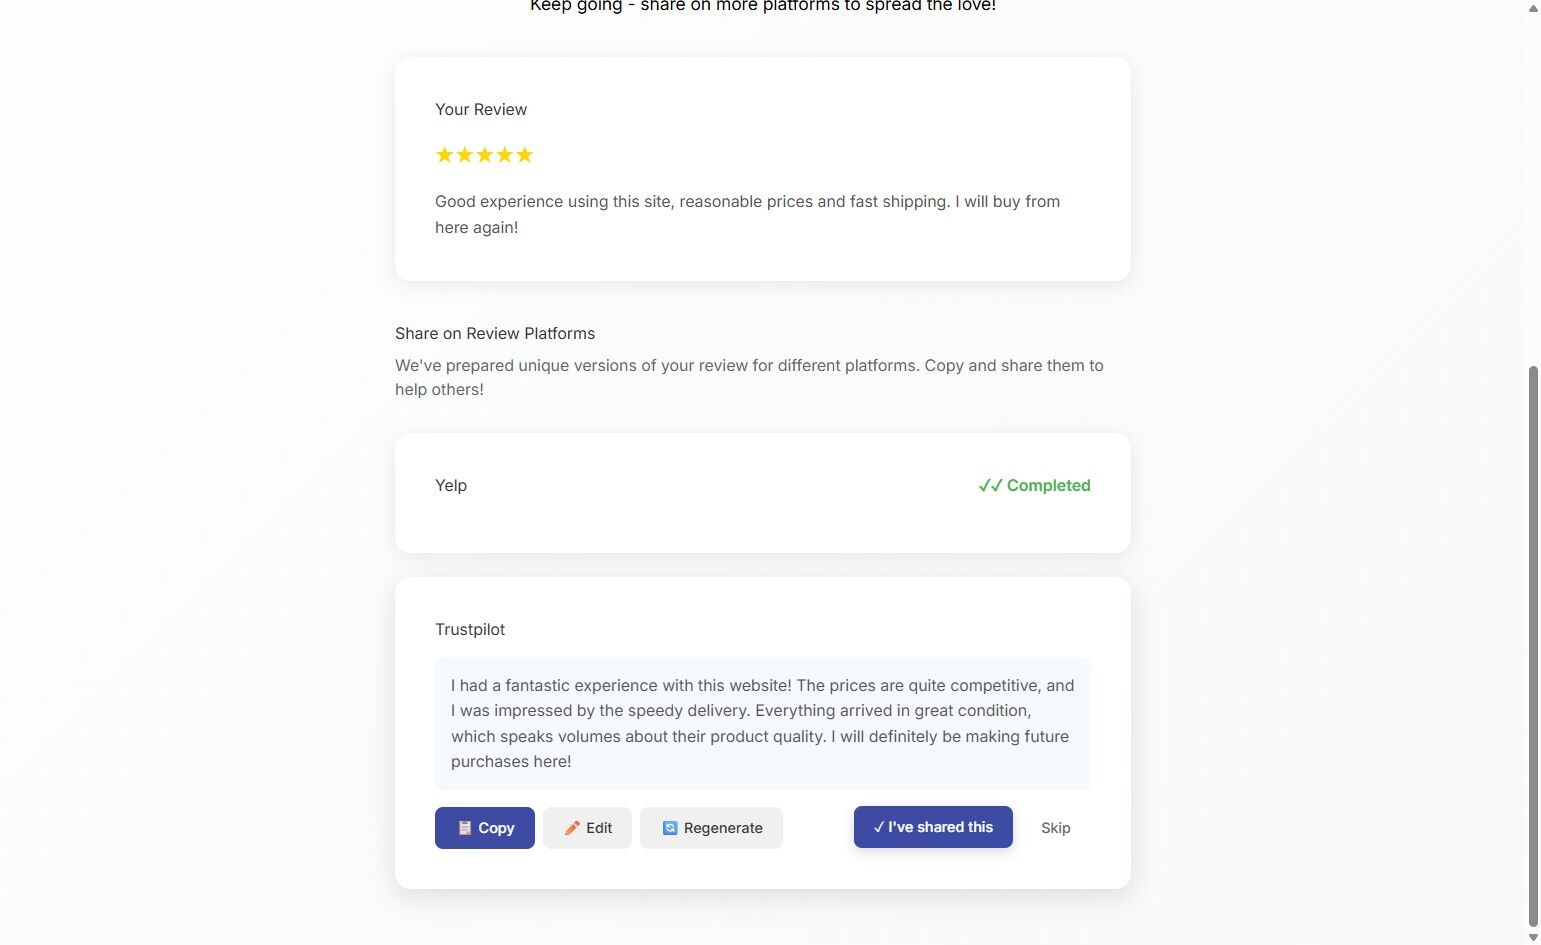
Task: Click inside the Trustpilot review text box
Action: pyautogui.click(x=762, y=723)
